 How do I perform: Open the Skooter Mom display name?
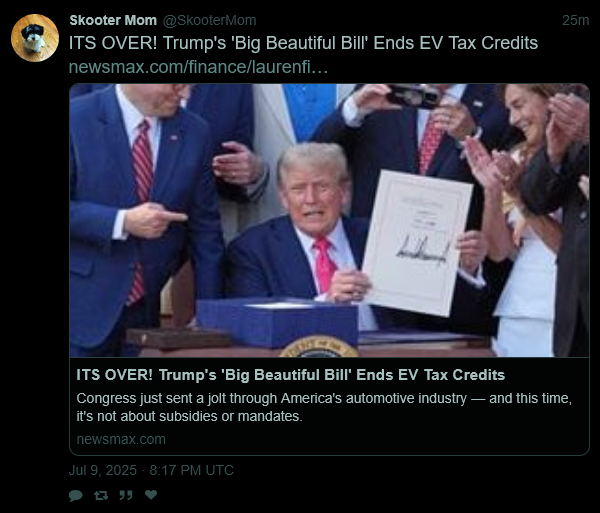point(113,20)
